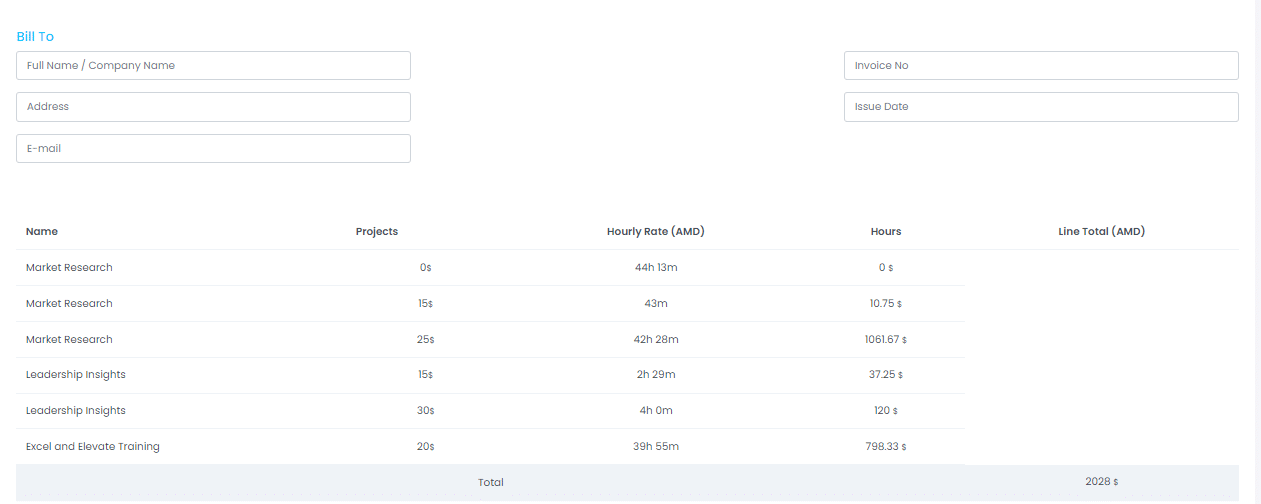Screen dimensions: 1261x504
Task: Select Market Research name in the 42h 28m row
Action: click(x=69, y=339)
